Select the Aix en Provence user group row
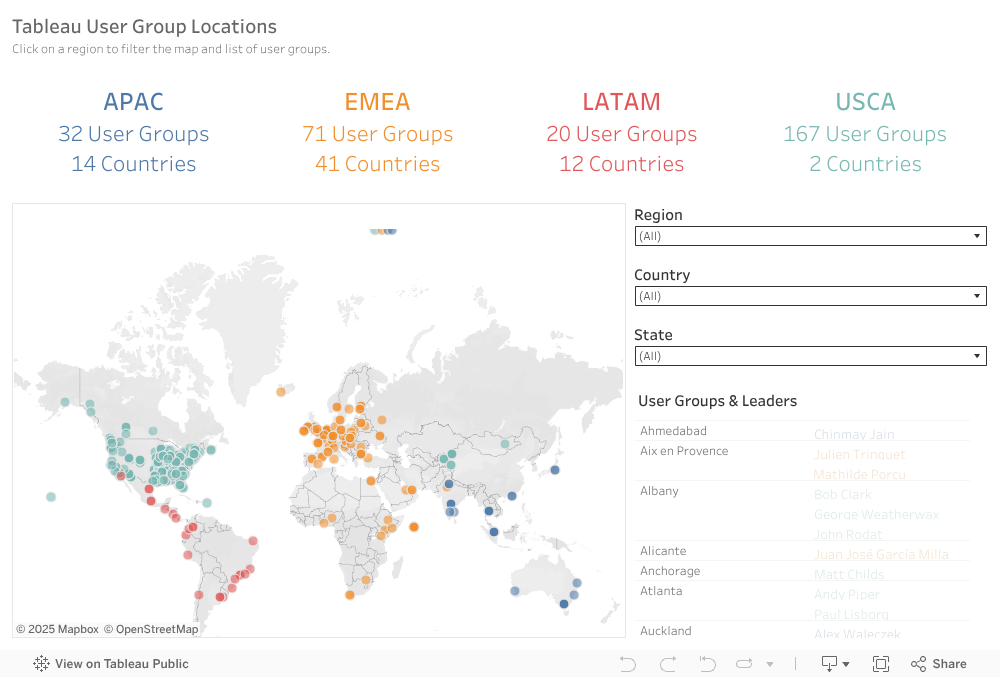 (x=684, y=451)
